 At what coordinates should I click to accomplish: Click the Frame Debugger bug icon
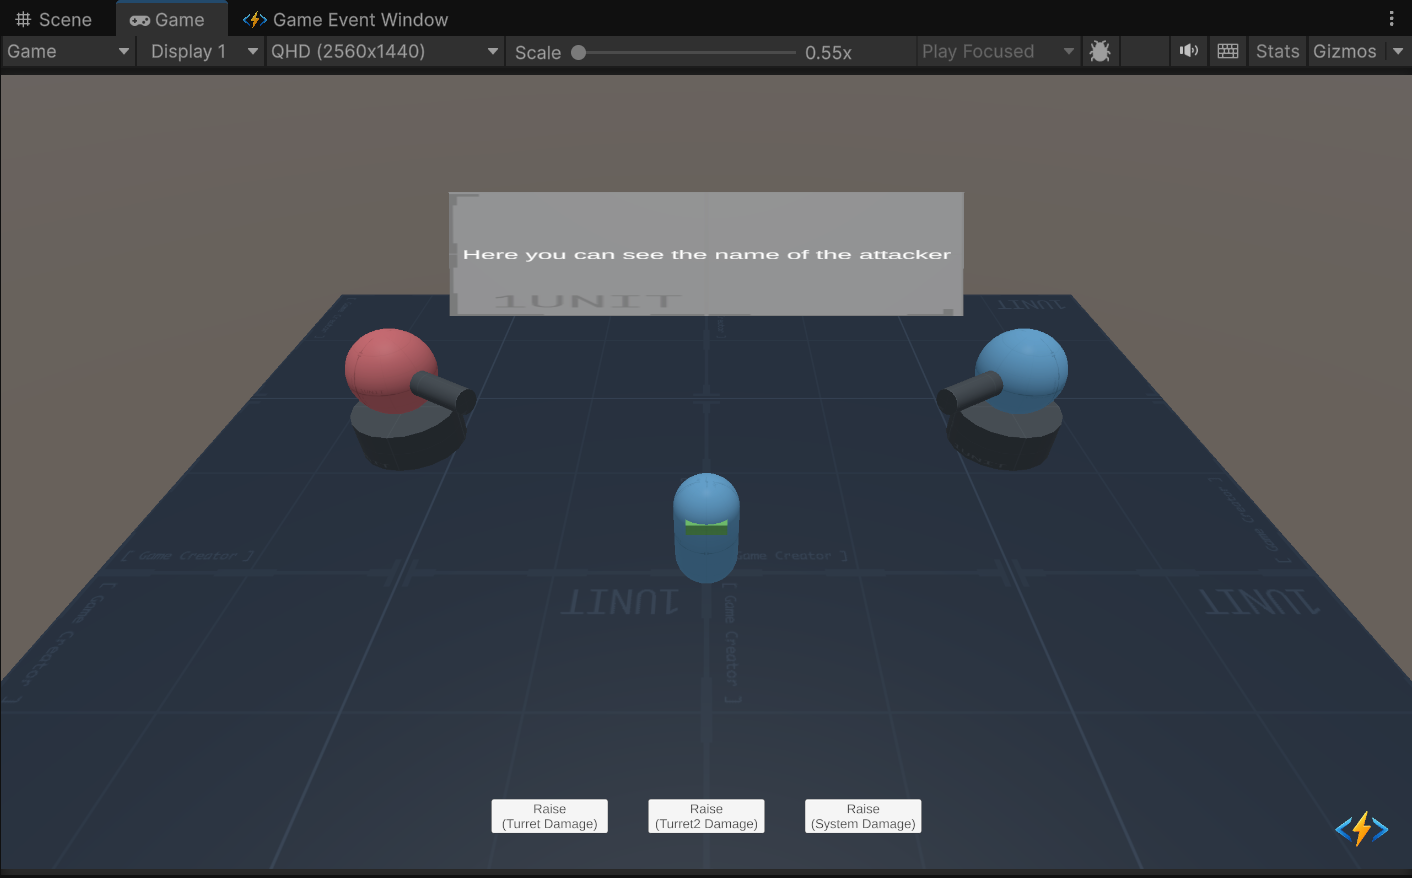point(1100,51)
